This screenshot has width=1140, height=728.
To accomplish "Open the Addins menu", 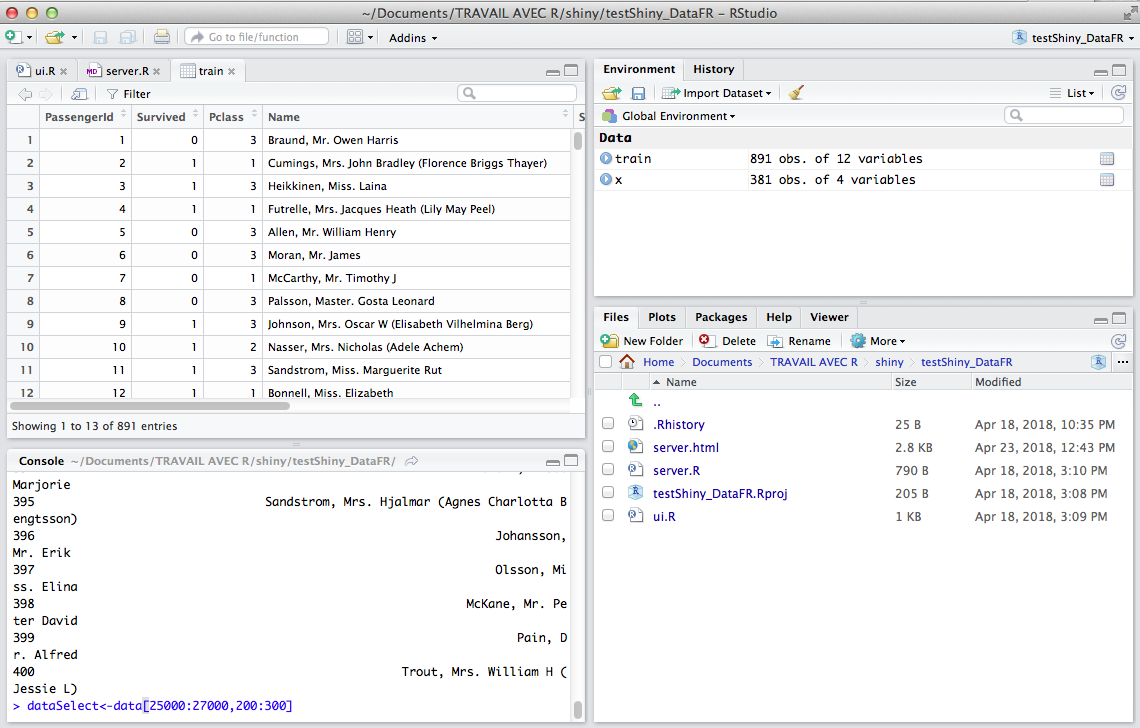I will 412,38.
